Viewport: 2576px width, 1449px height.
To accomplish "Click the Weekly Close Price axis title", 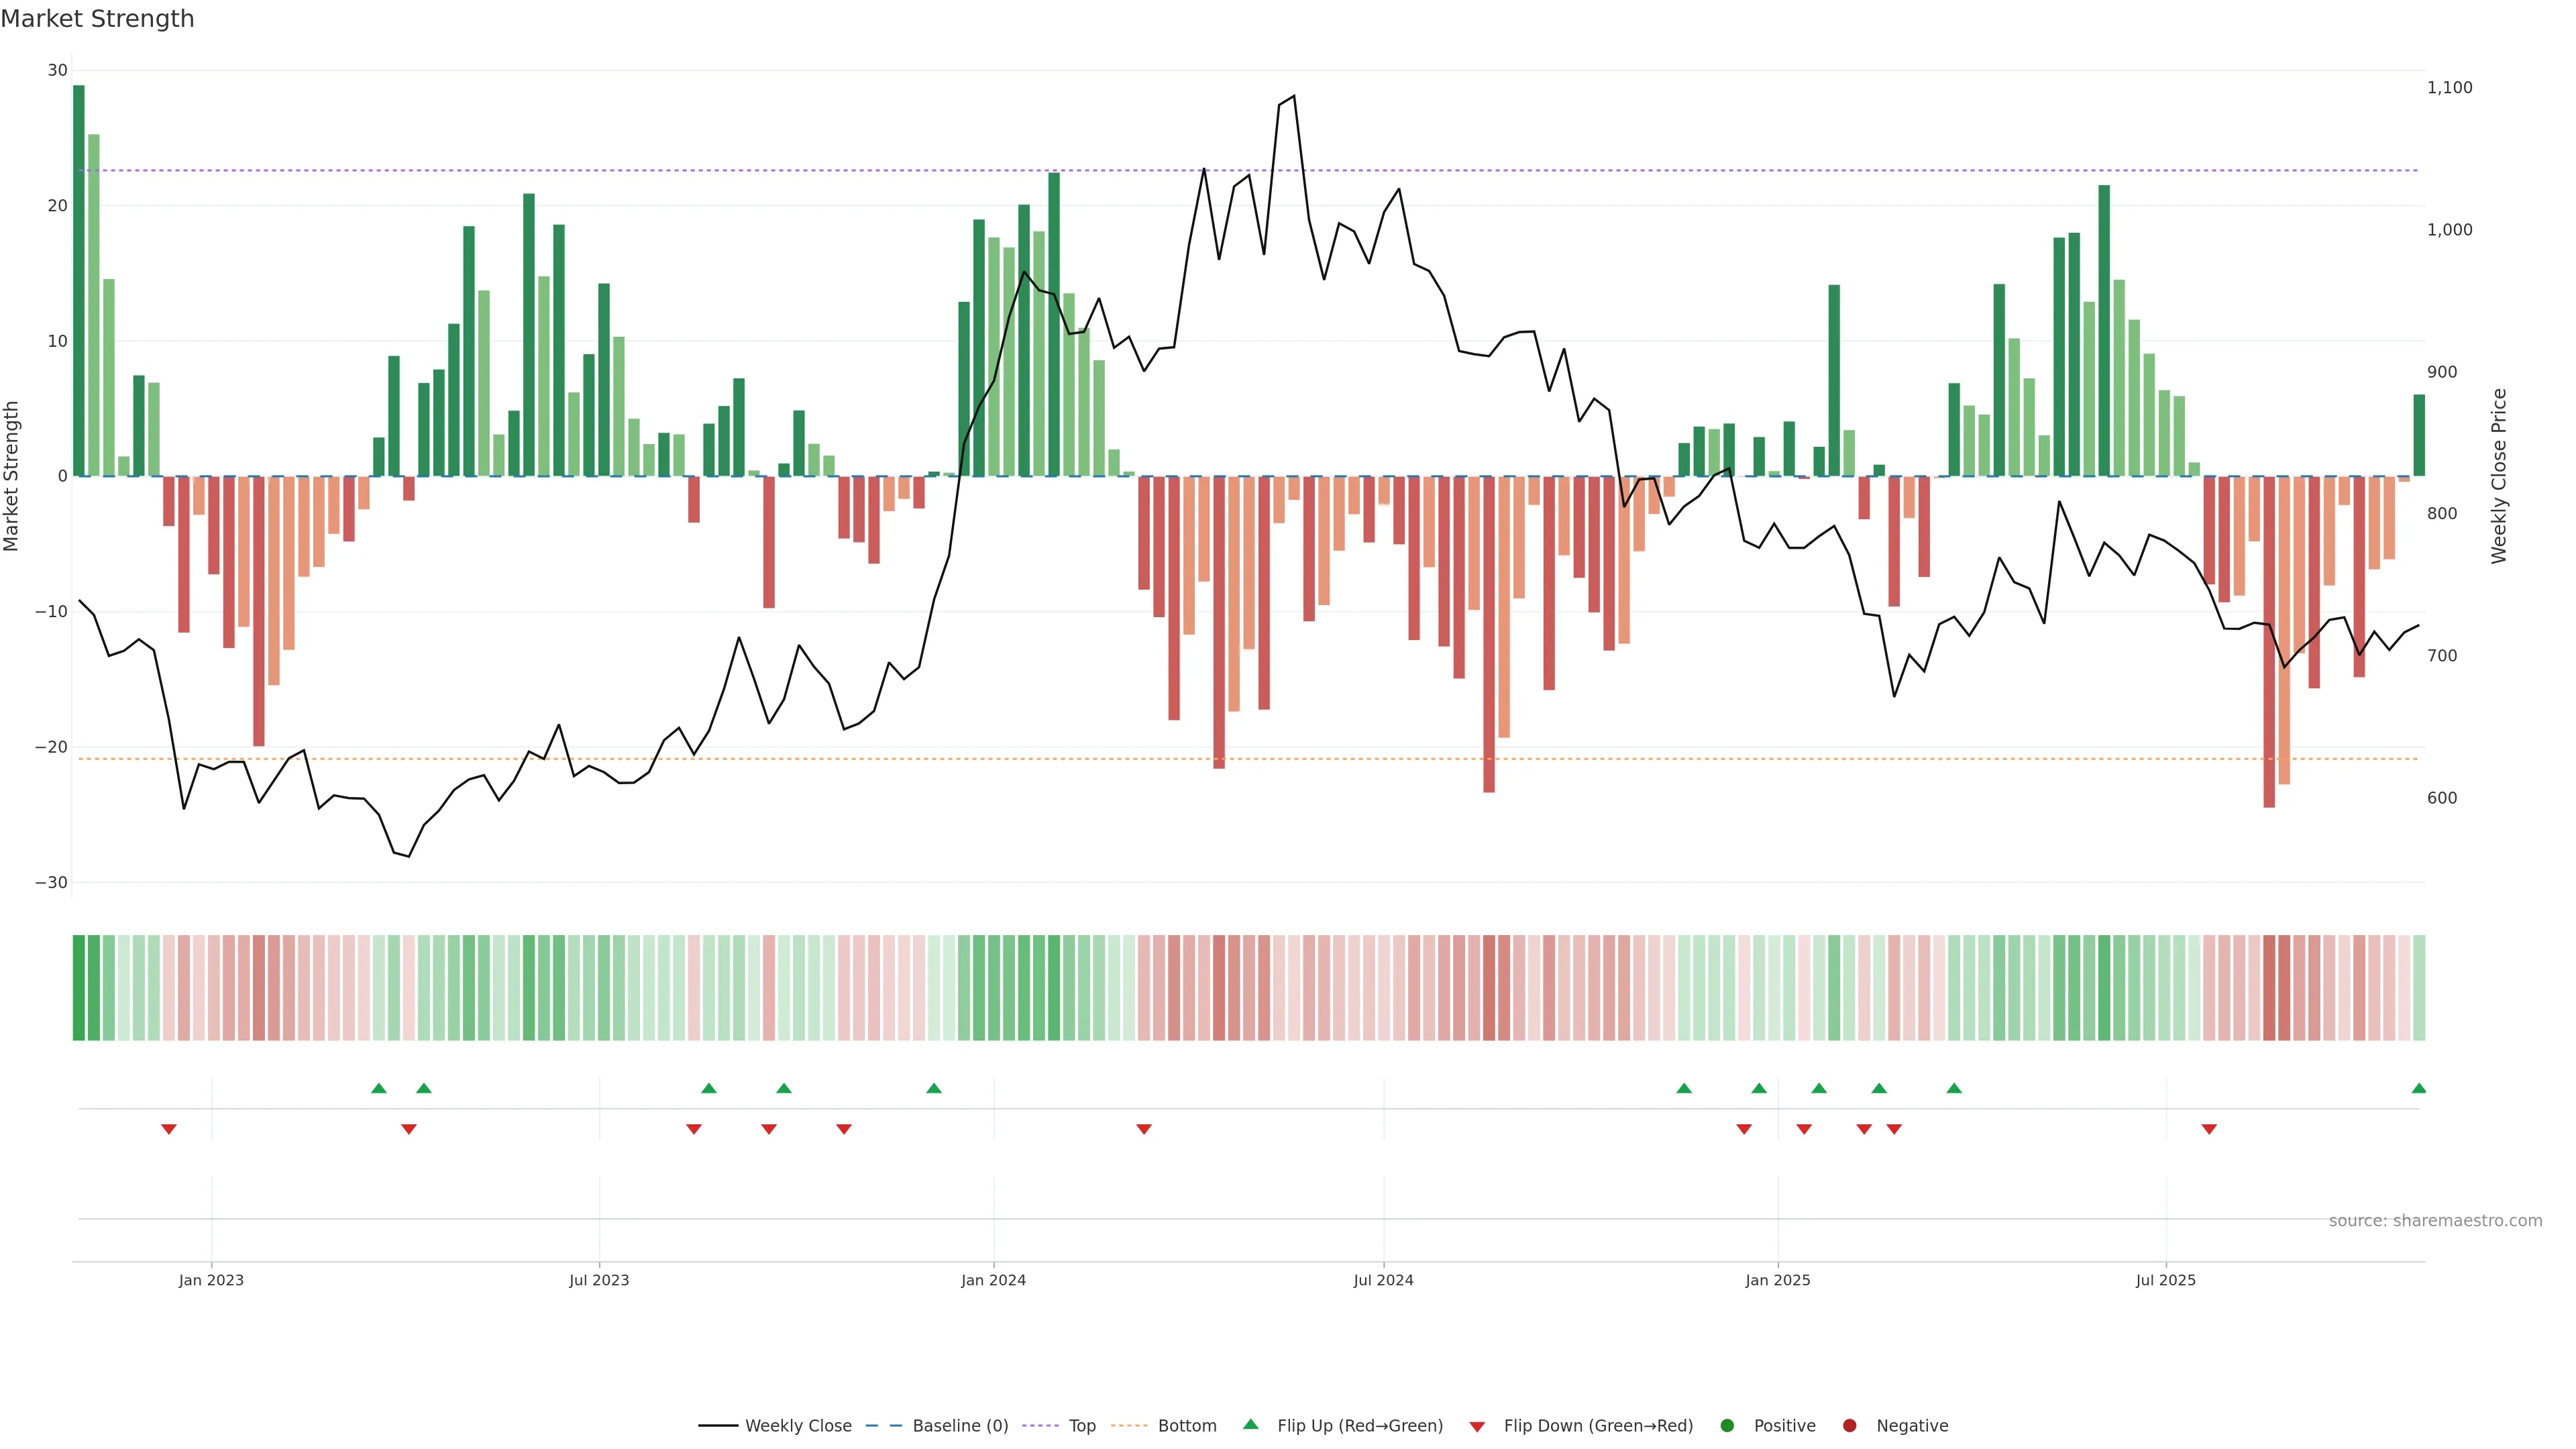I will pyautogui.click(x=2499, y=476).
